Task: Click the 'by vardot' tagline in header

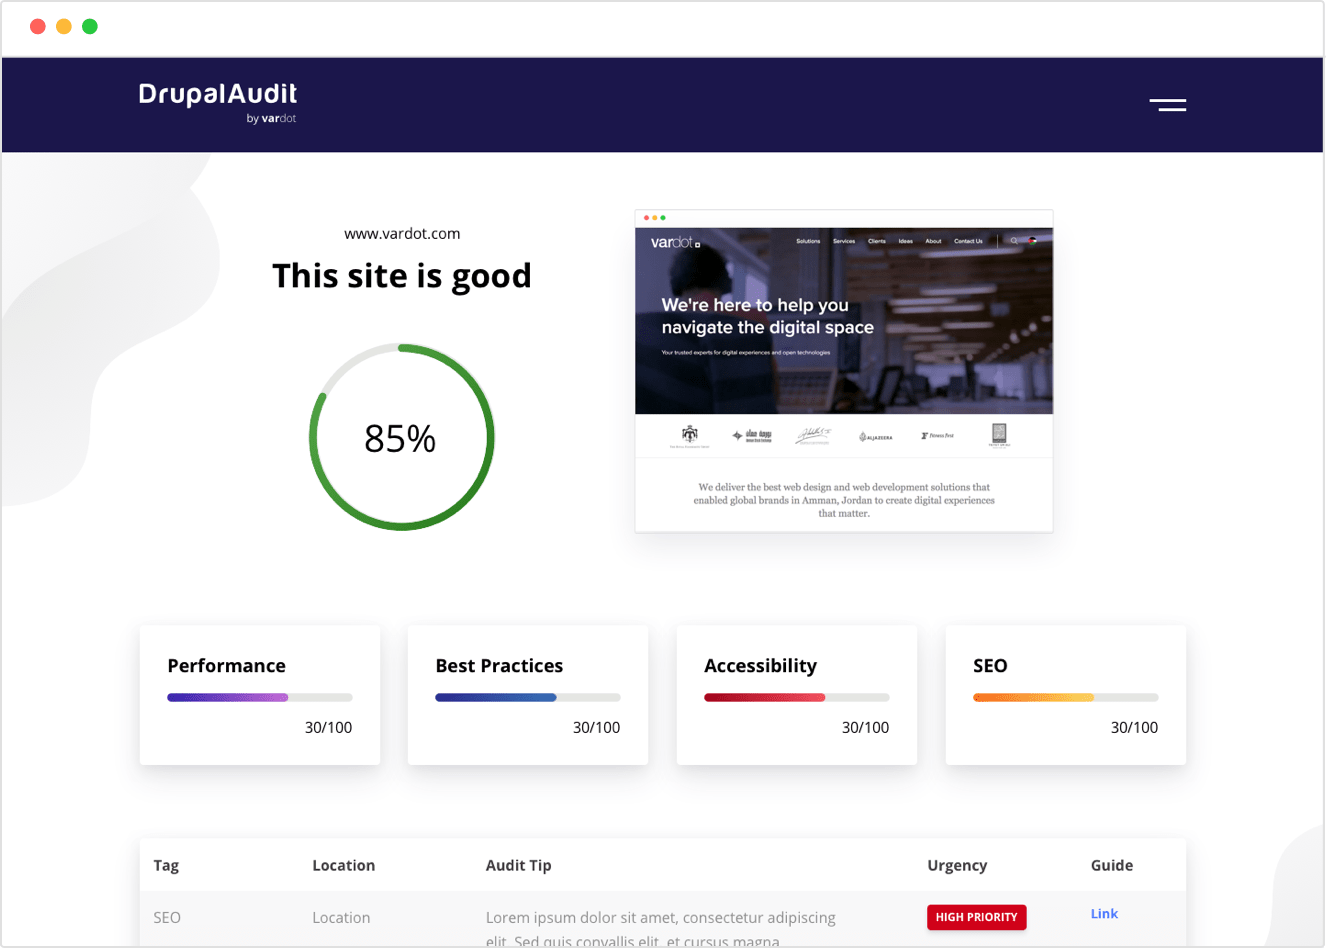Action: (271, 118)
